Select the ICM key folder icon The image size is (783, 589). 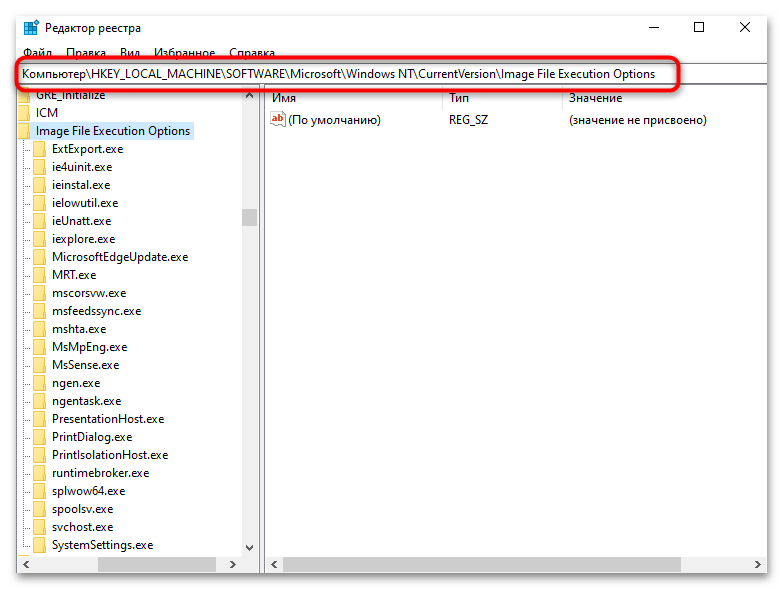pos(24,113)
